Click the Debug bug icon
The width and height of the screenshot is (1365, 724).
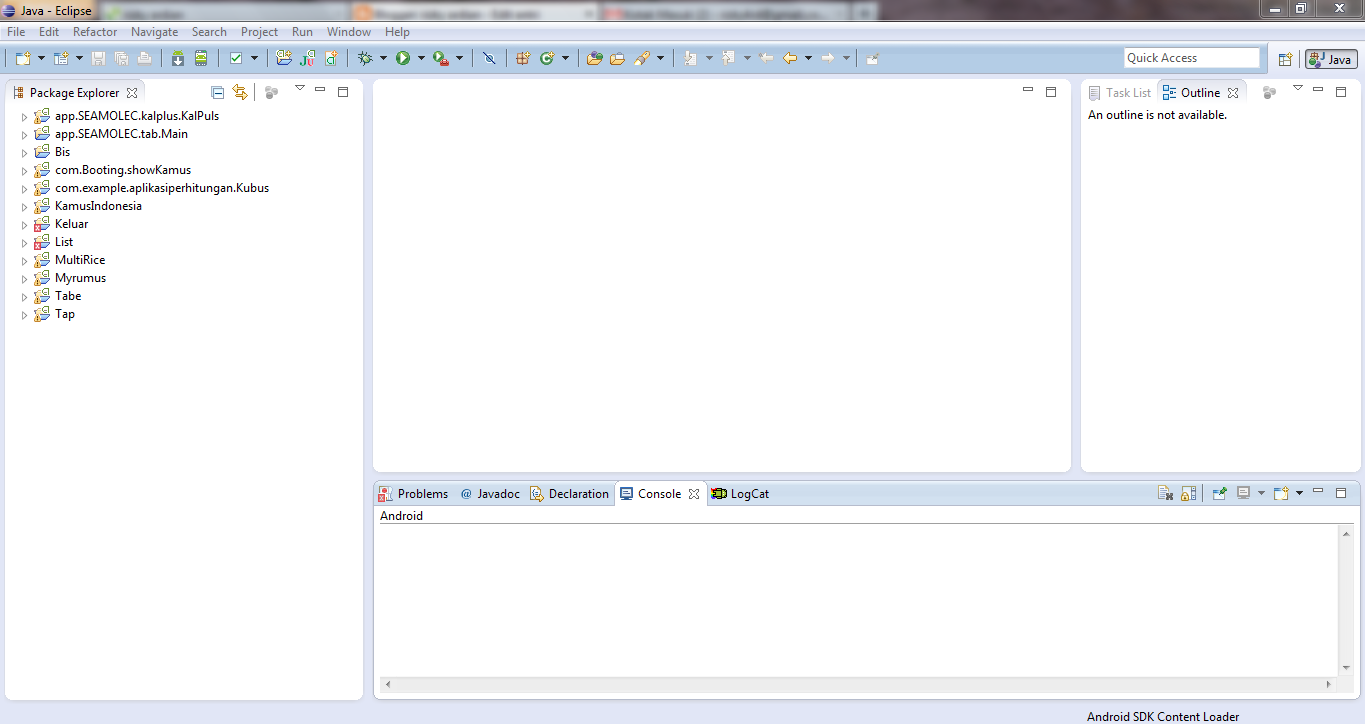pos(365,59)
